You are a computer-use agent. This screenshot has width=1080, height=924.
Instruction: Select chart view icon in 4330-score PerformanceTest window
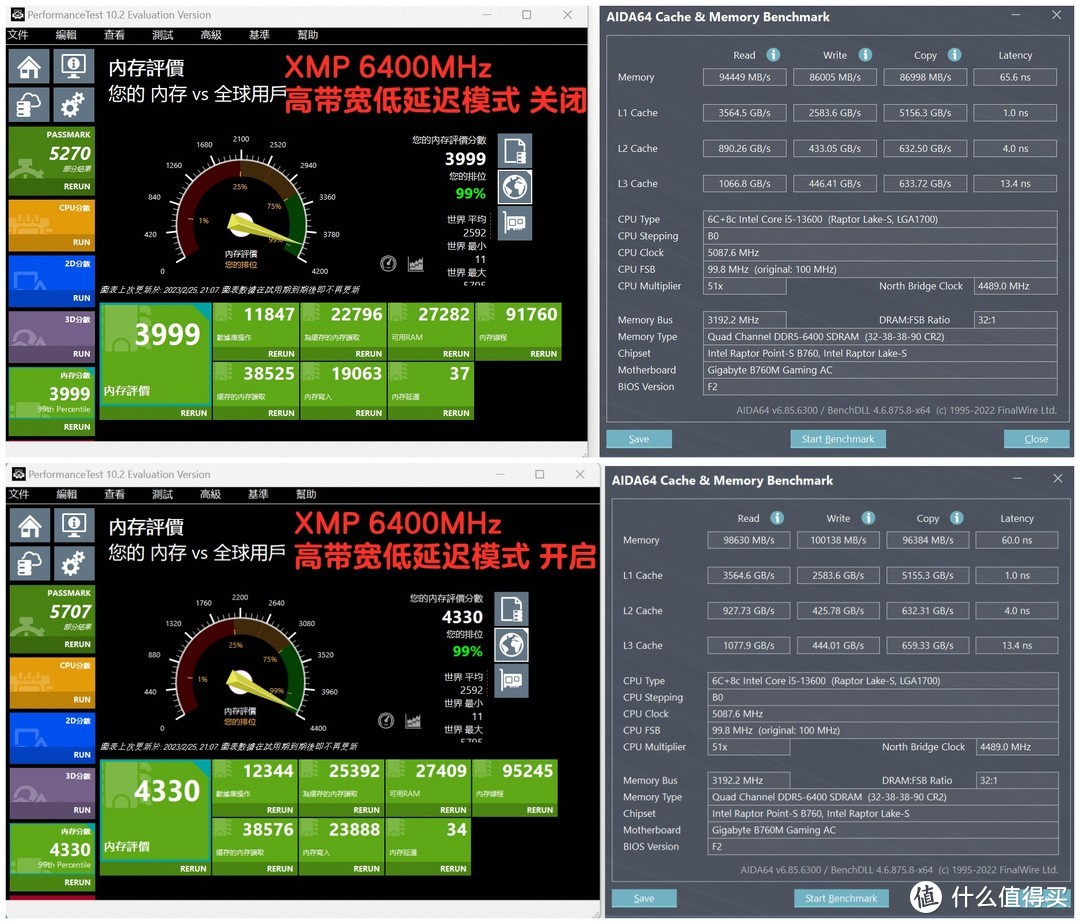point(413,720)
